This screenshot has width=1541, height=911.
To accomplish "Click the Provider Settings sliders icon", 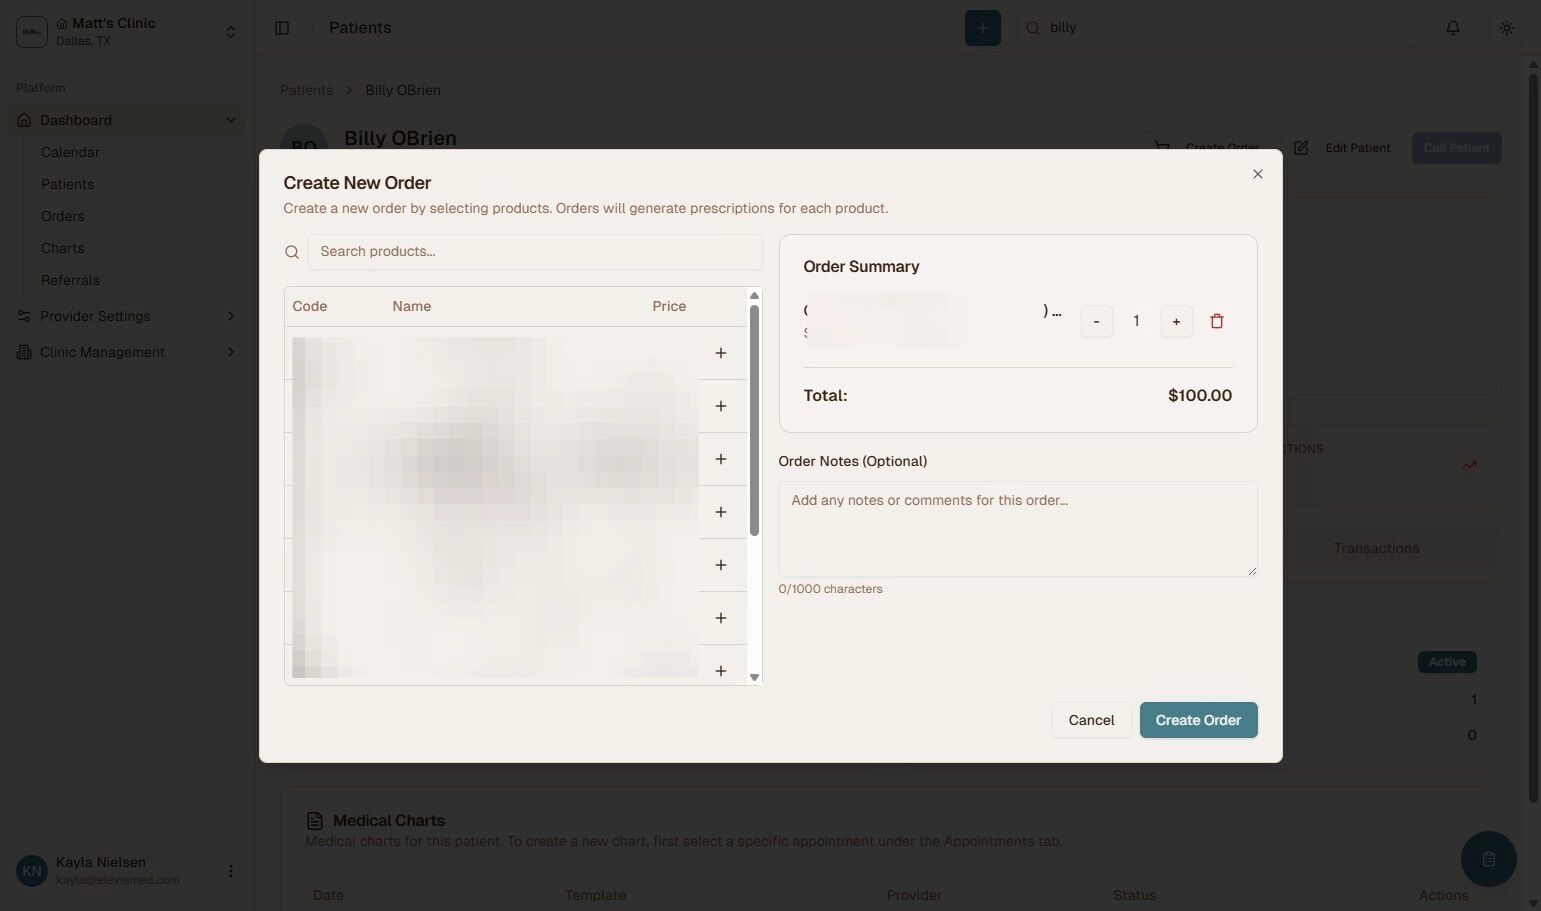I will pyautogui.click(x=24, y=316).
